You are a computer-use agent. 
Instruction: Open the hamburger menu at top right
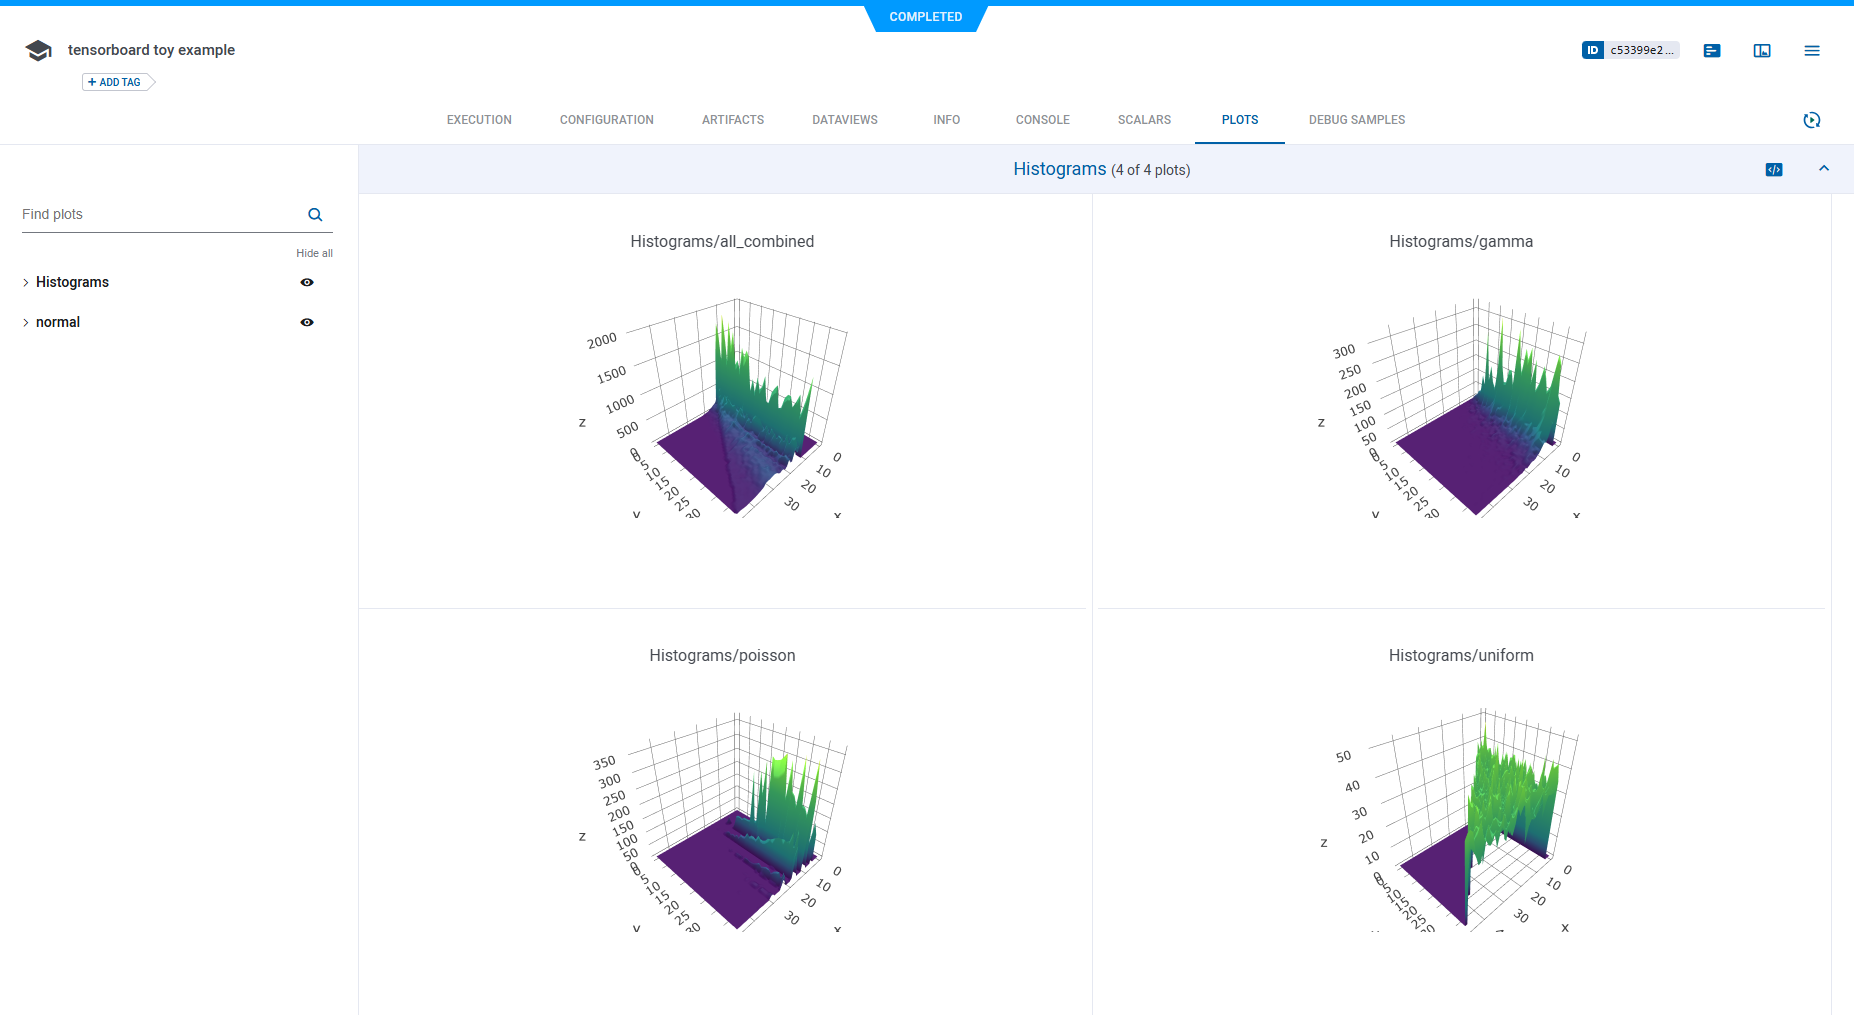(x=1812, y=51)
